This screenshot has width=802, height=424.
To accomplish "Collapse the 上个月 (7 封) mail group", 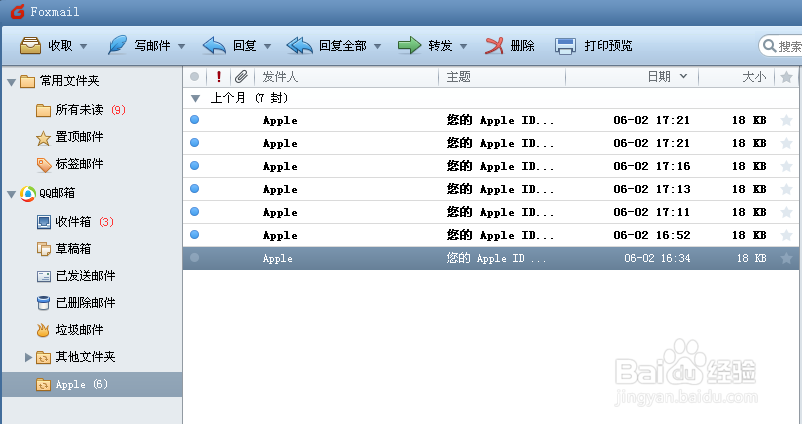I will 195,98.
